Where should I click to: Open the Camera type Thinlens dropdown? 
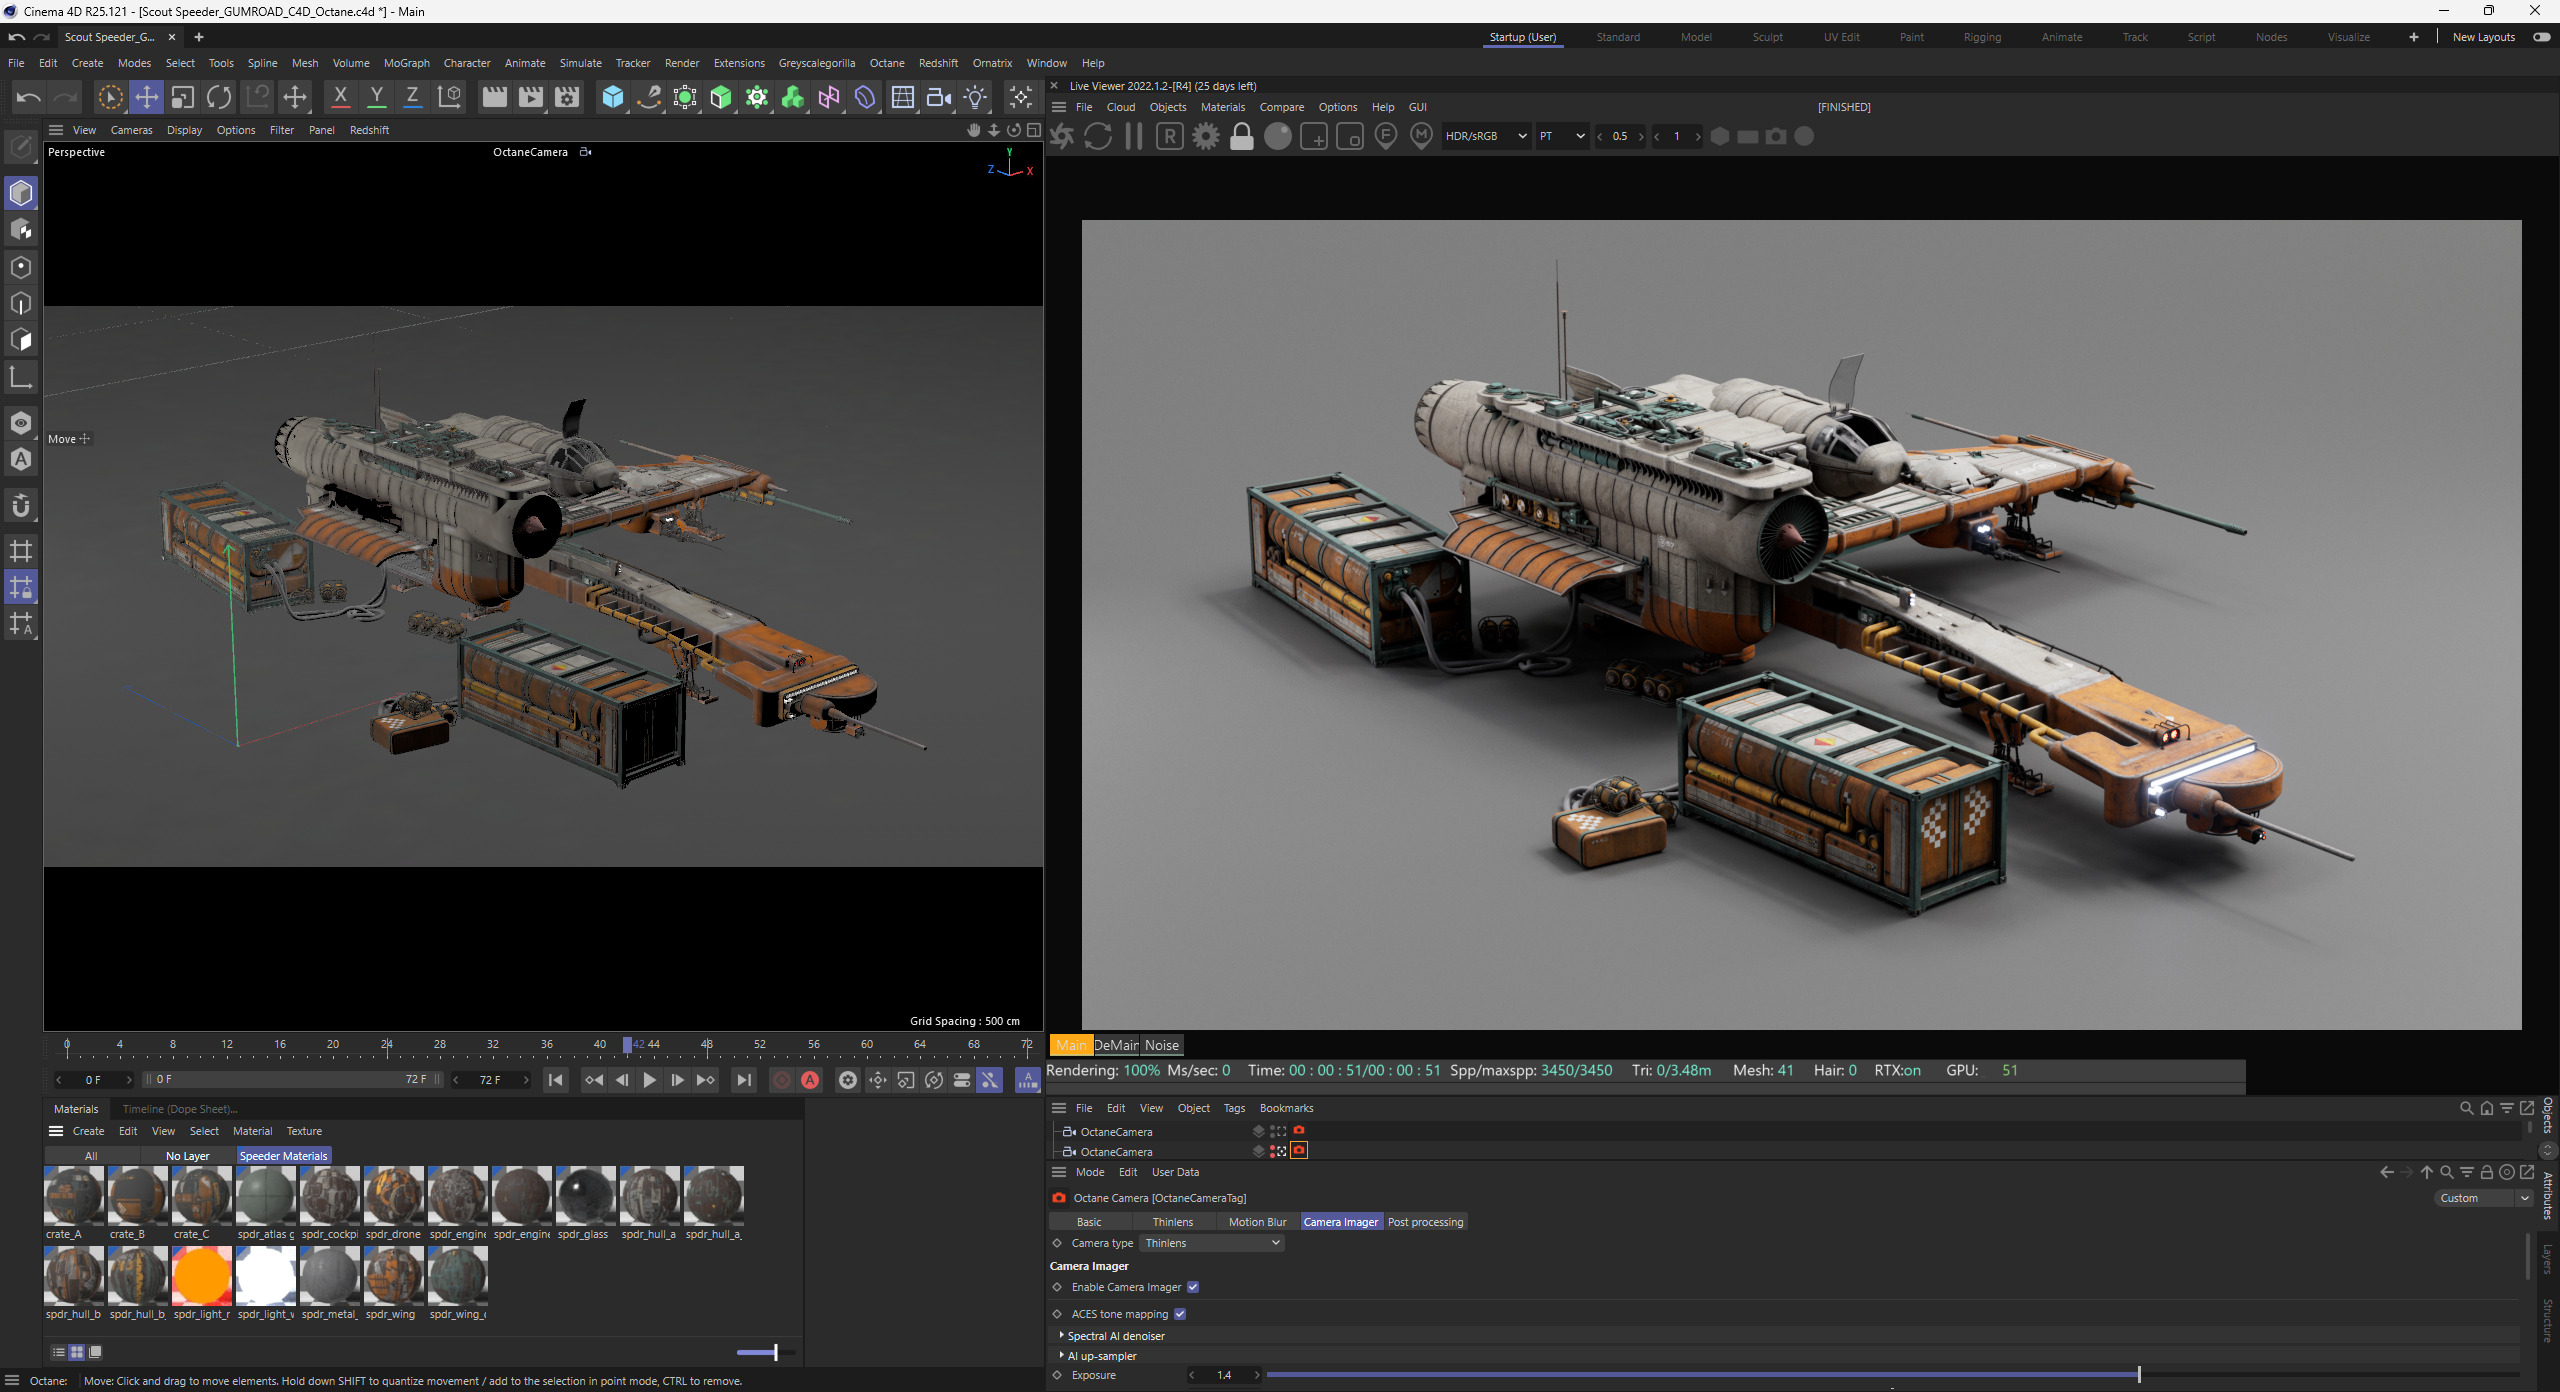(1211, 1243)
